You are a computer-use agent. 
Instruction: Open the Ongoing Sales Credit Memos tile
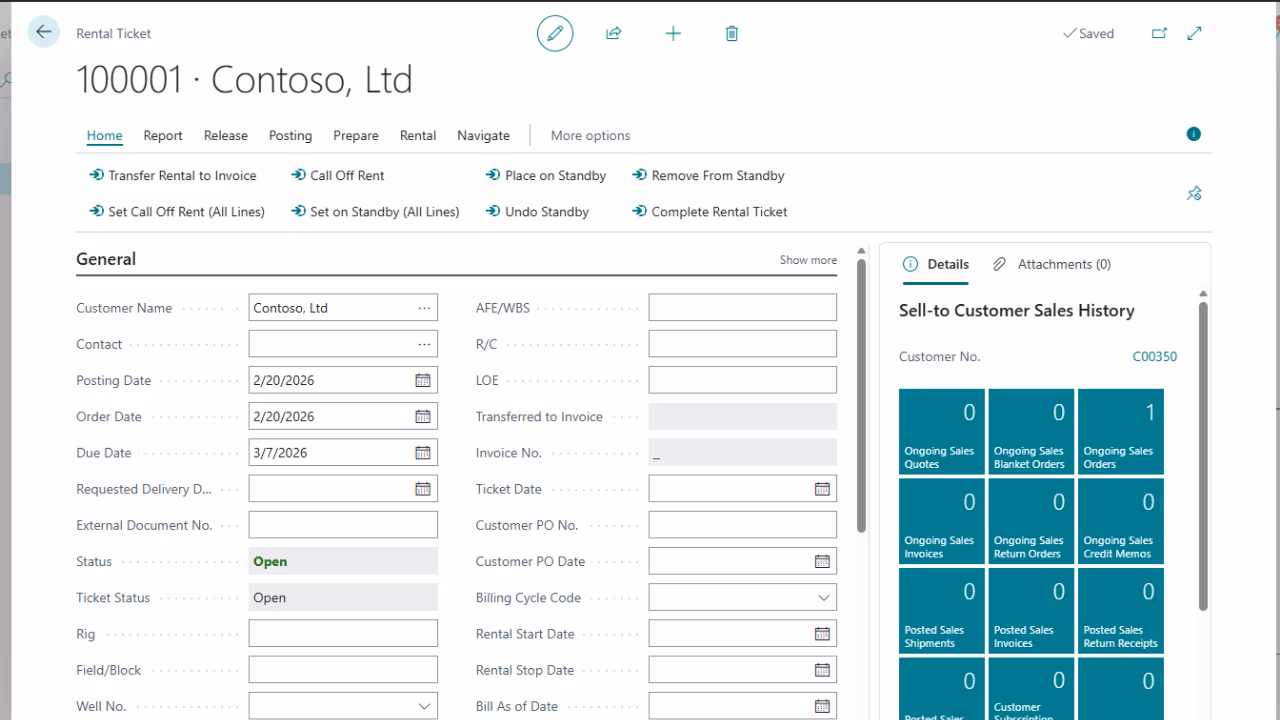tap(1121, 521)
